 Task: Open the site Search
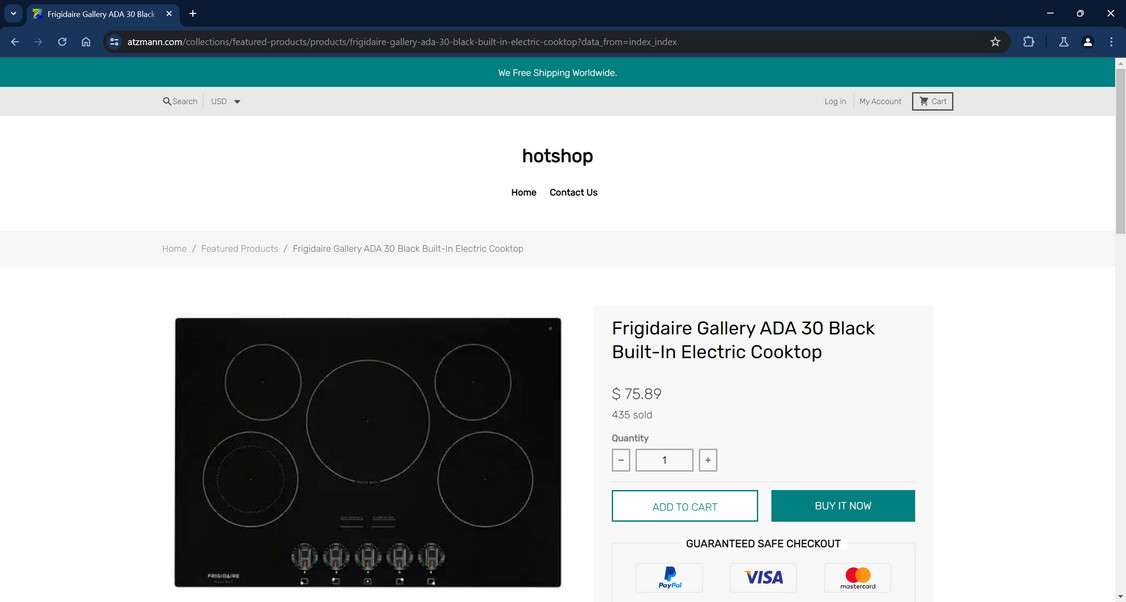(x=180, y=101)
